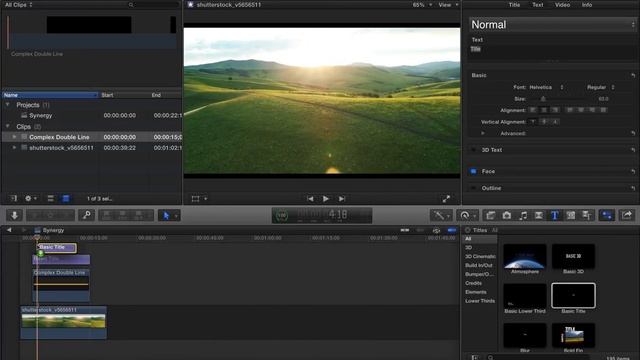
Task: Play the clip in the viewer
Action: tap(325, 199)
